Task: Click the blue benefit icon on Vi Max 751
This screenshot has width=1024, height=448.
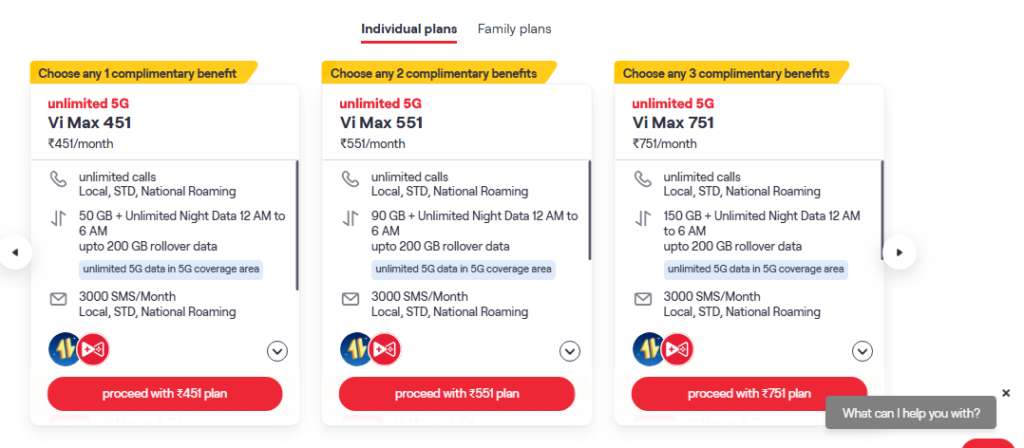Action: point(648,349)
